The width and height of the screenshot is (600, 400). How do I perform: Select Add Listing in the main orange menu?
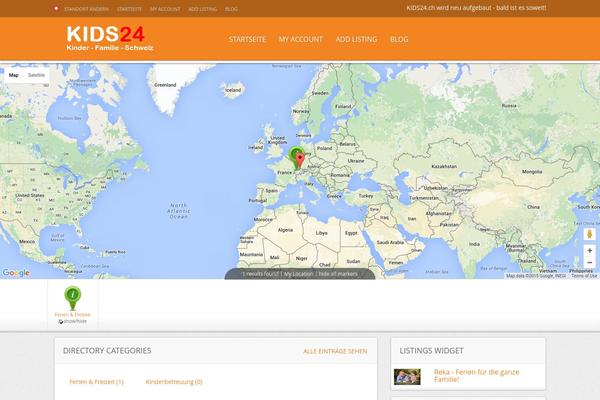point(356,39)
